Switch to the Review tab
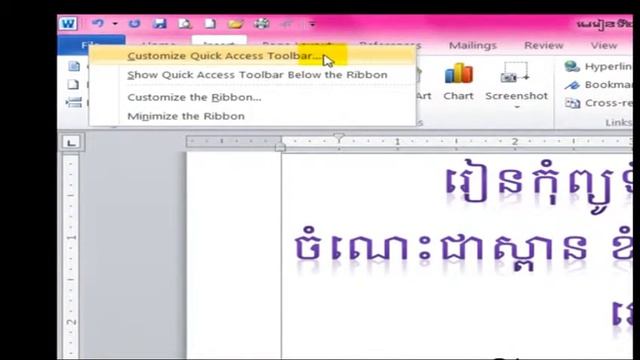This screenshot has width=640, height=360. pyautogui.click(x=544, y=45)
